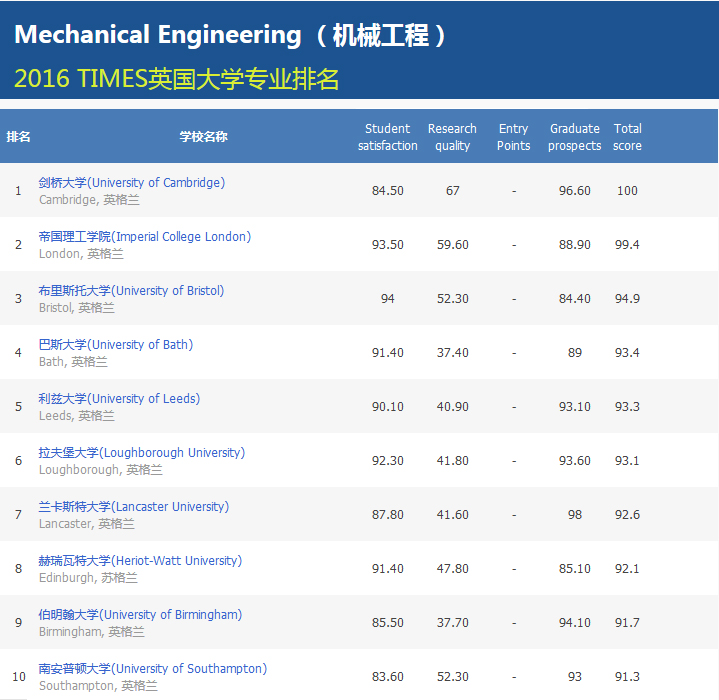
Task: Open the Imperial College London link
Action: coord(145,237)
